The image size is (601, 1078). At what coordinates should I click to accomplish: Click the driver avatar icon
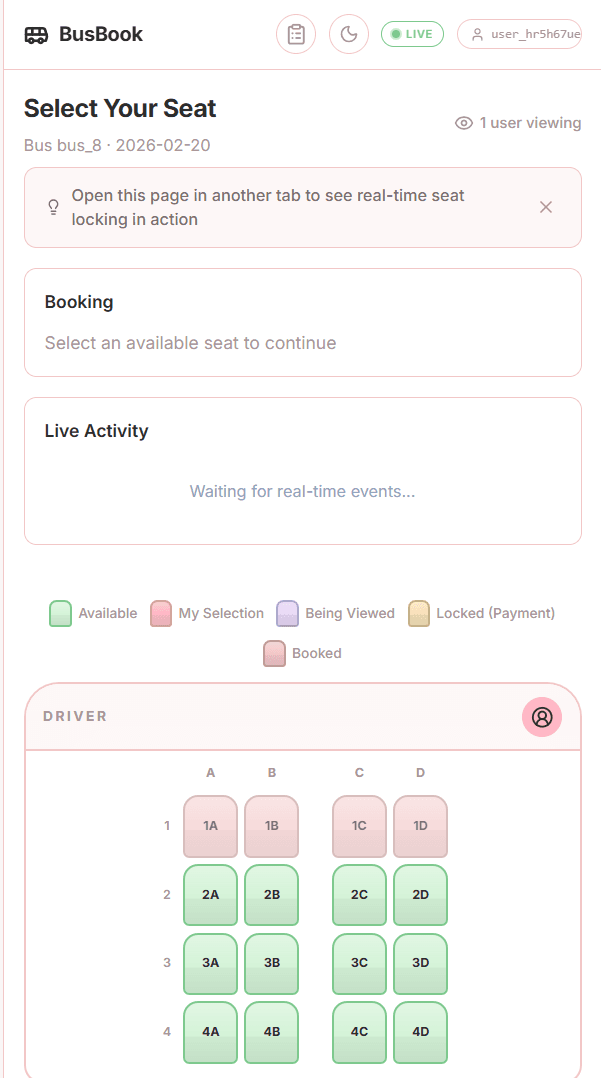coord(542,716)
